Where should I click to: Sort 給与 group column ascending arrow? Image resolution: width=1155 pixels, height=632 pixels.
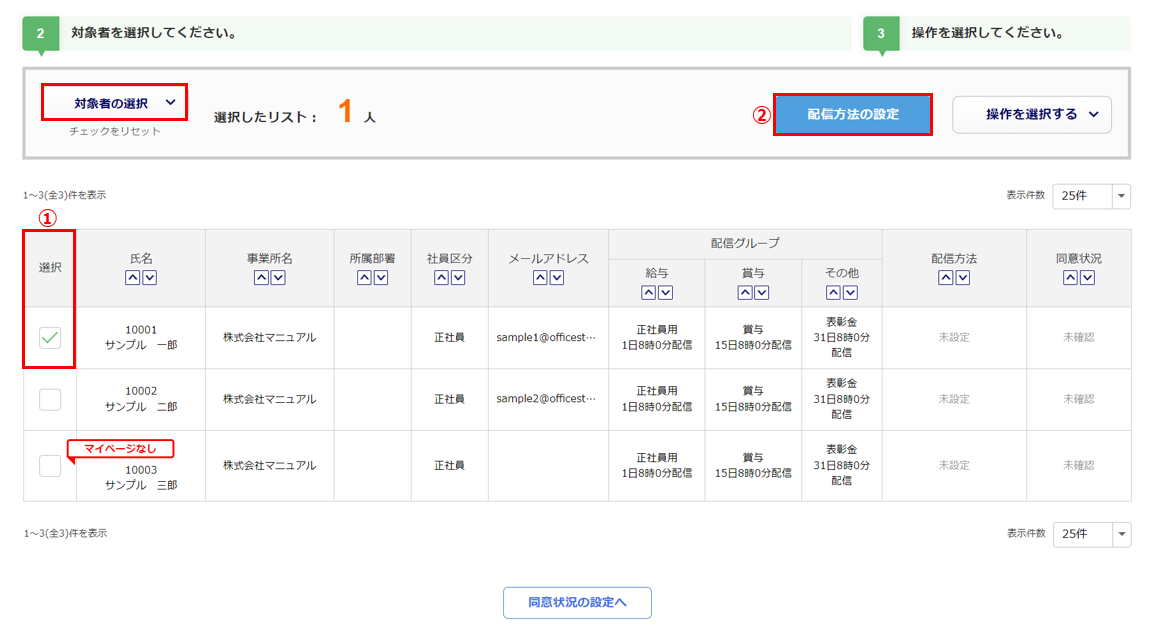point(648,293)
